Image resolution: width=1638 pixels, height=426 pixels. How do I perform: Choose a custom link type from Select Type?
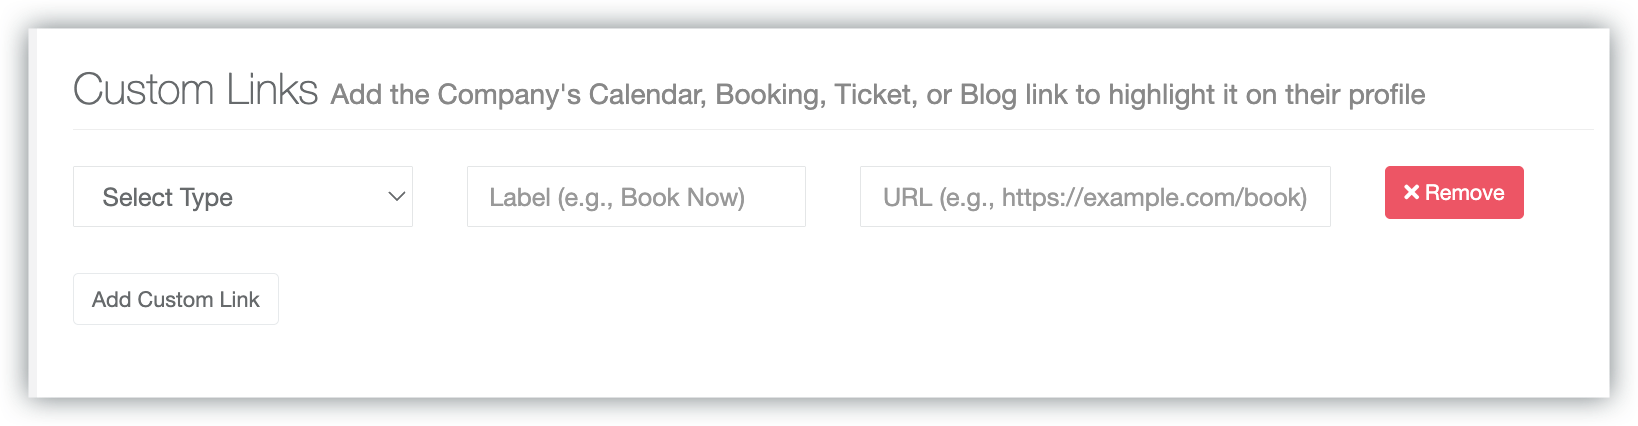pyautogui.click(x=242, y=197)
